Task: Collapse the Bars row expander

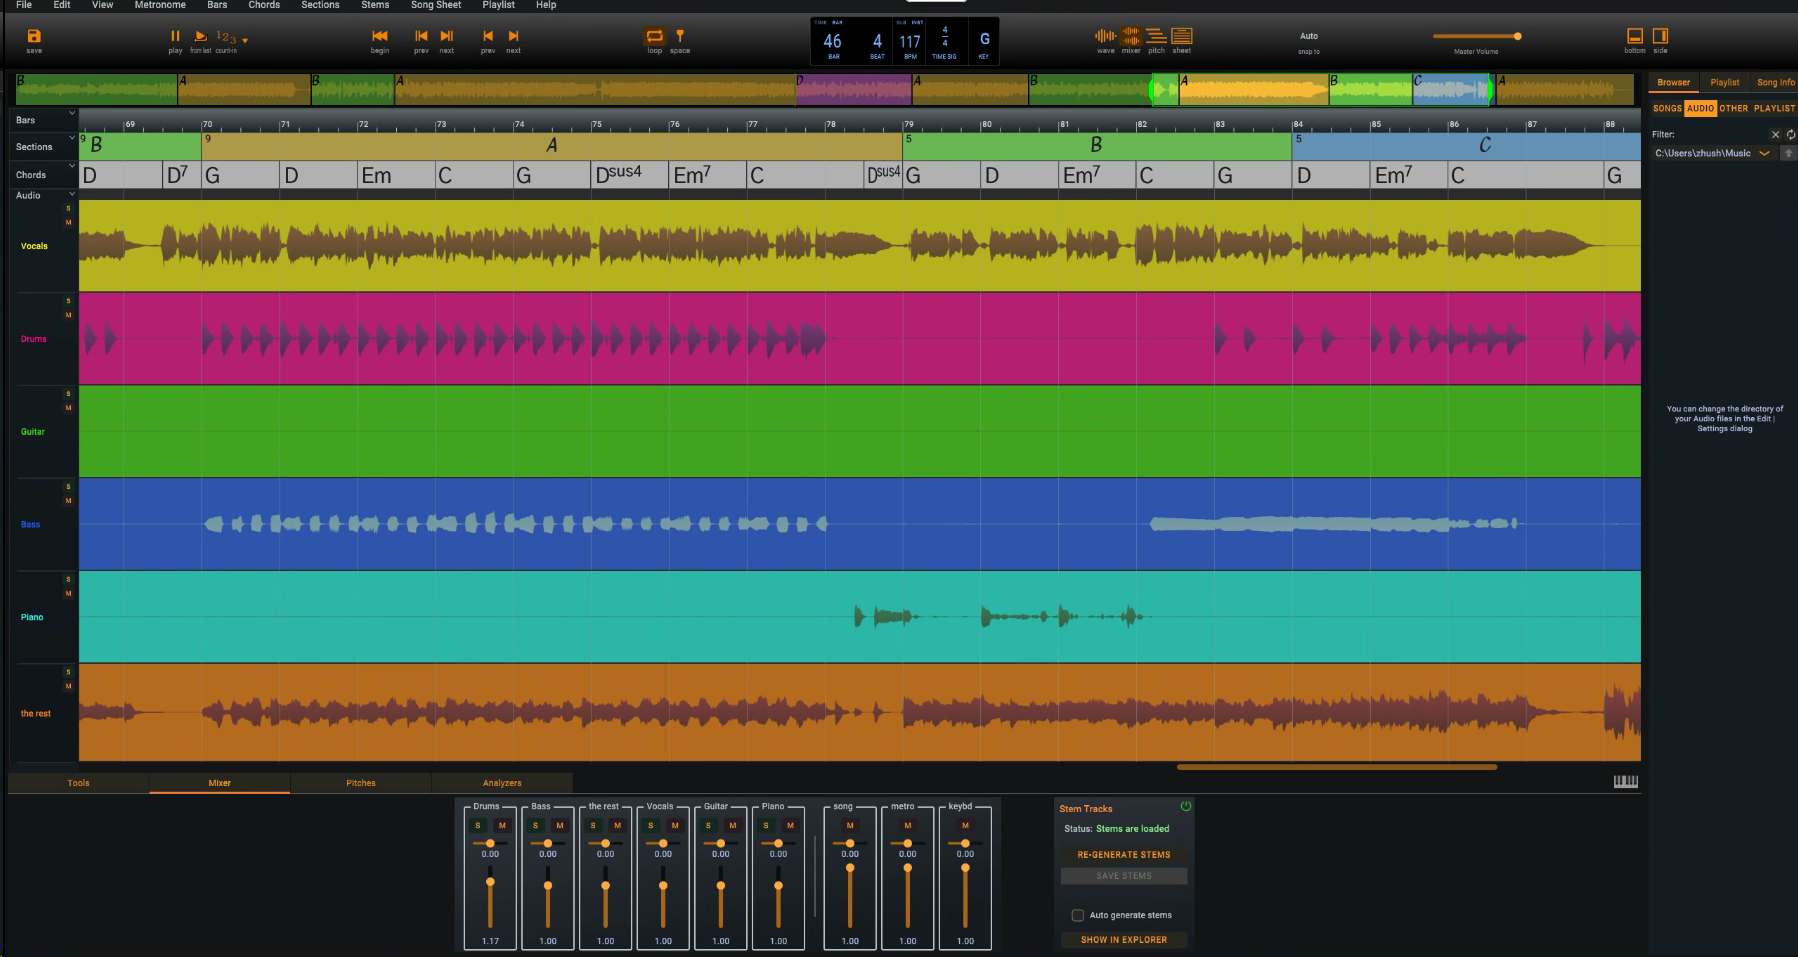Action: [x=72, y=112]
